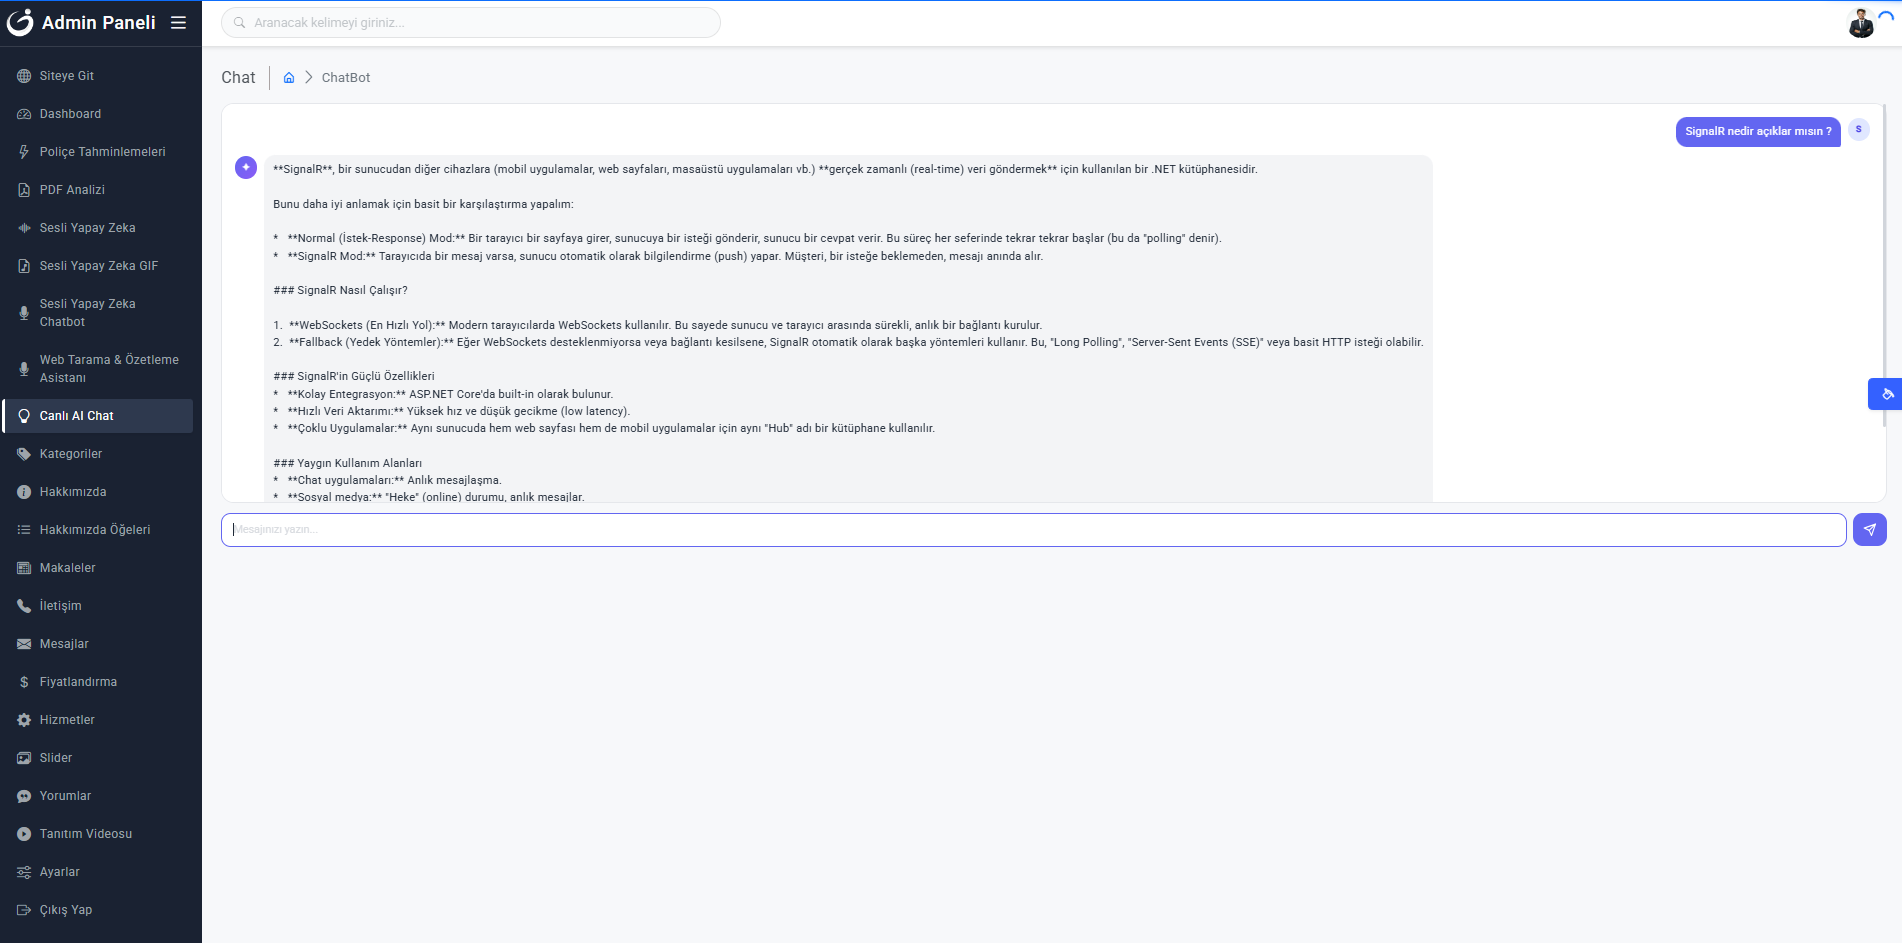Open the Mesajlar section
Screen dimensions: 1902x943
98,644
